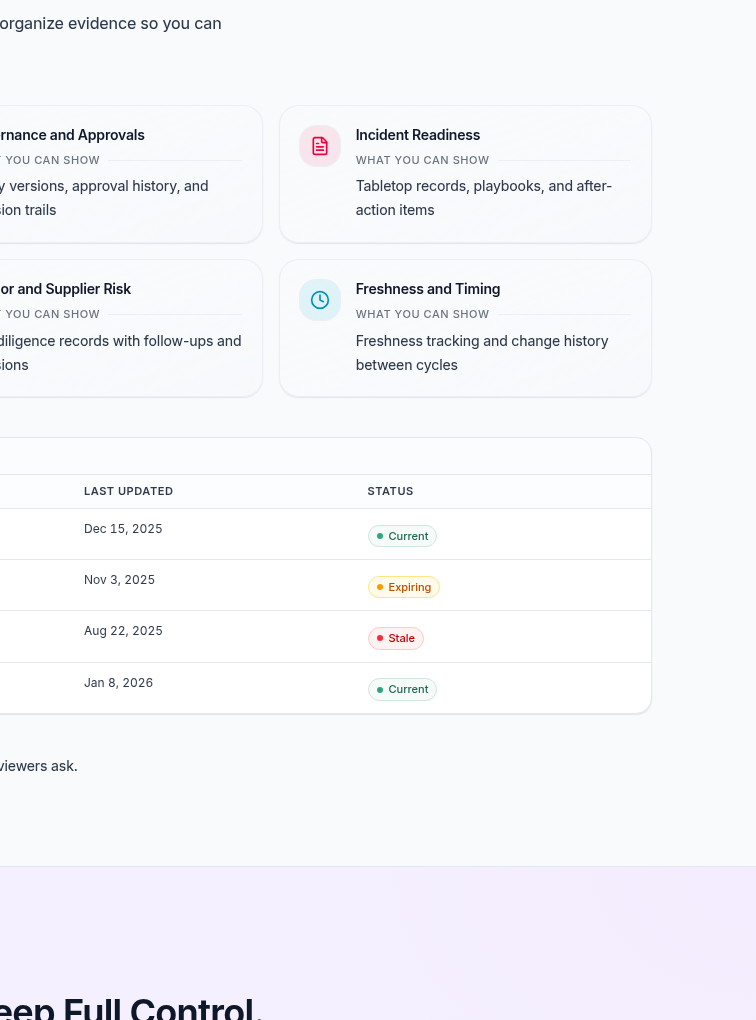
Task: Toggle the Stale status badge
Action: coord(396,638)
